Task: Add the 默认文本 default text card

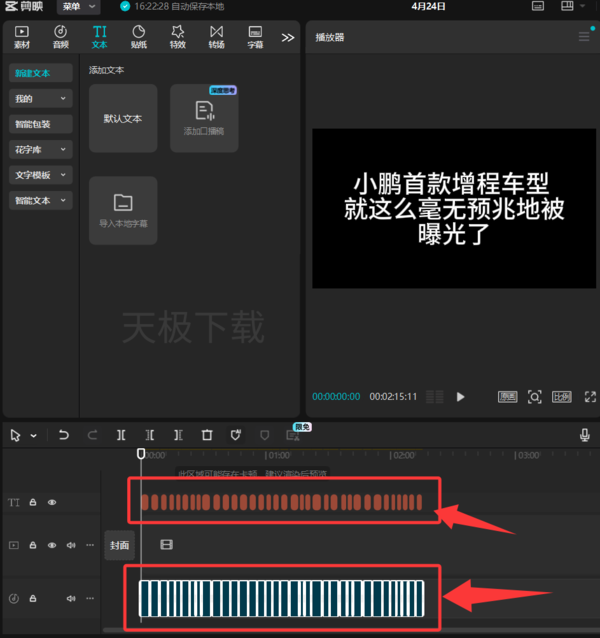Action: [x=123, y=118]
